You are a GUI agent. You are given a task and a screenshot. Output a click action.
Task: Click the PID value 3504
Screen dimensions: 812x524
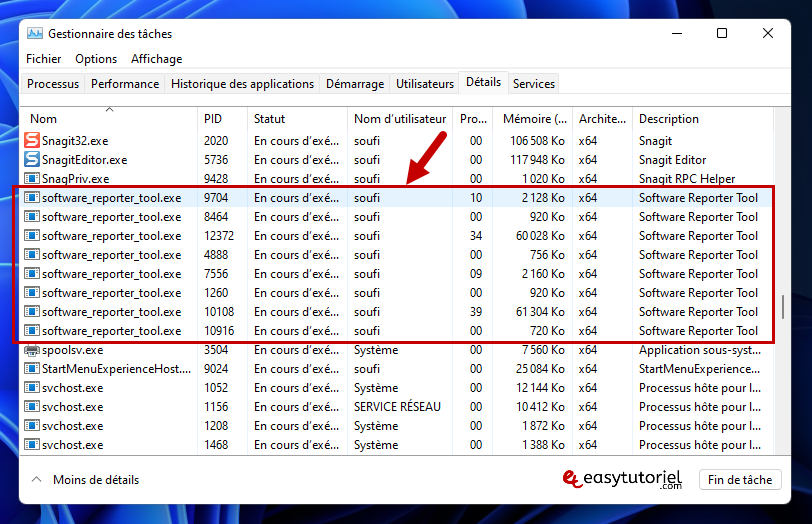(216, 350)
